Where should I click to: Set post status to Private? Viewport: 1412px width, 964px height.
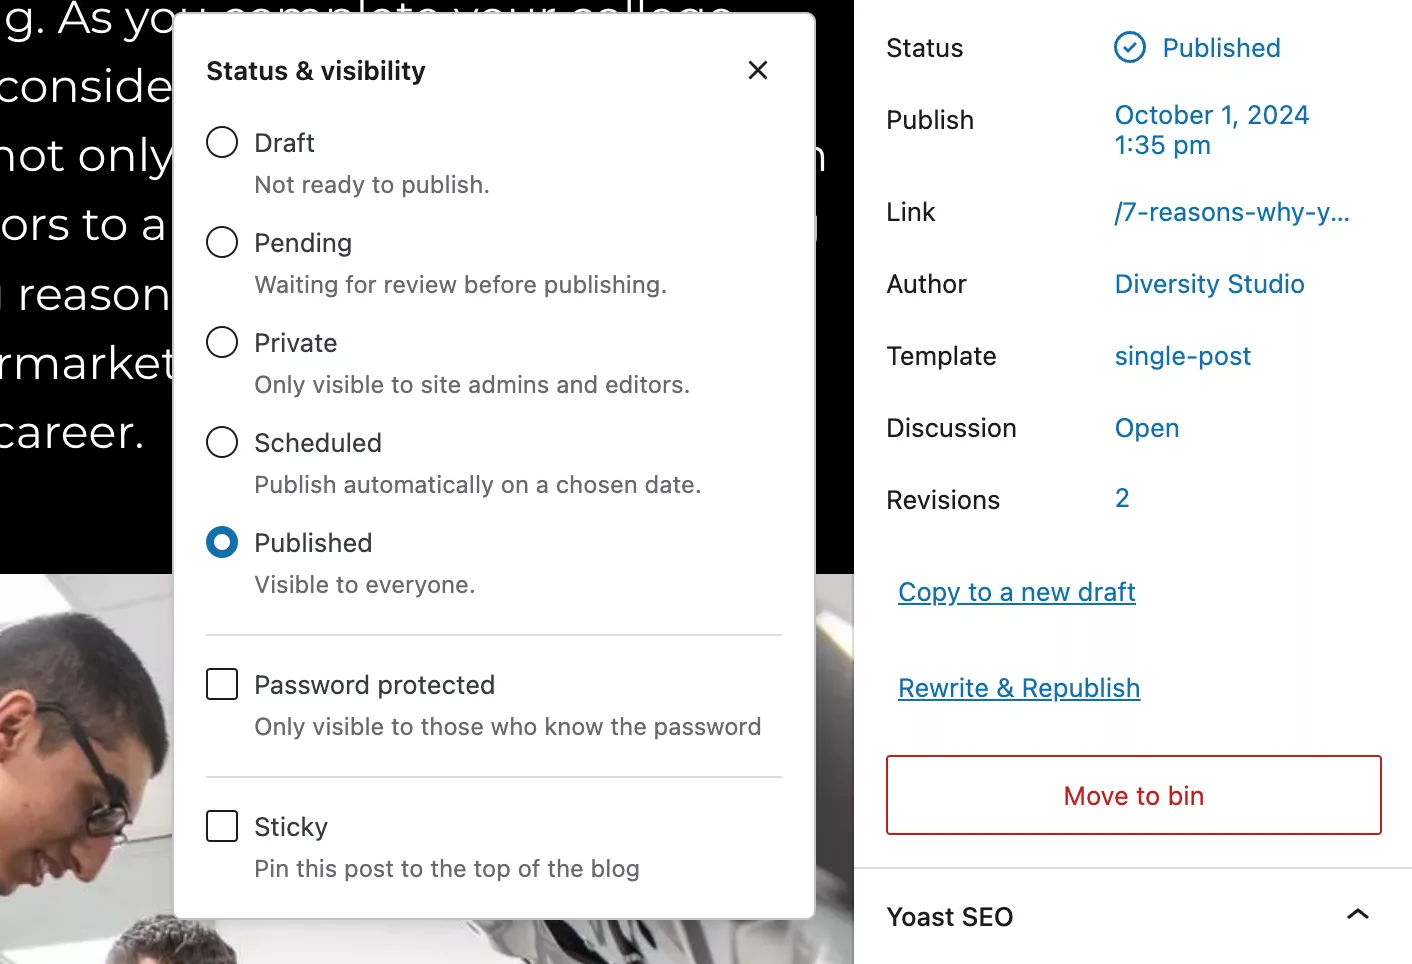pos(222,342)
